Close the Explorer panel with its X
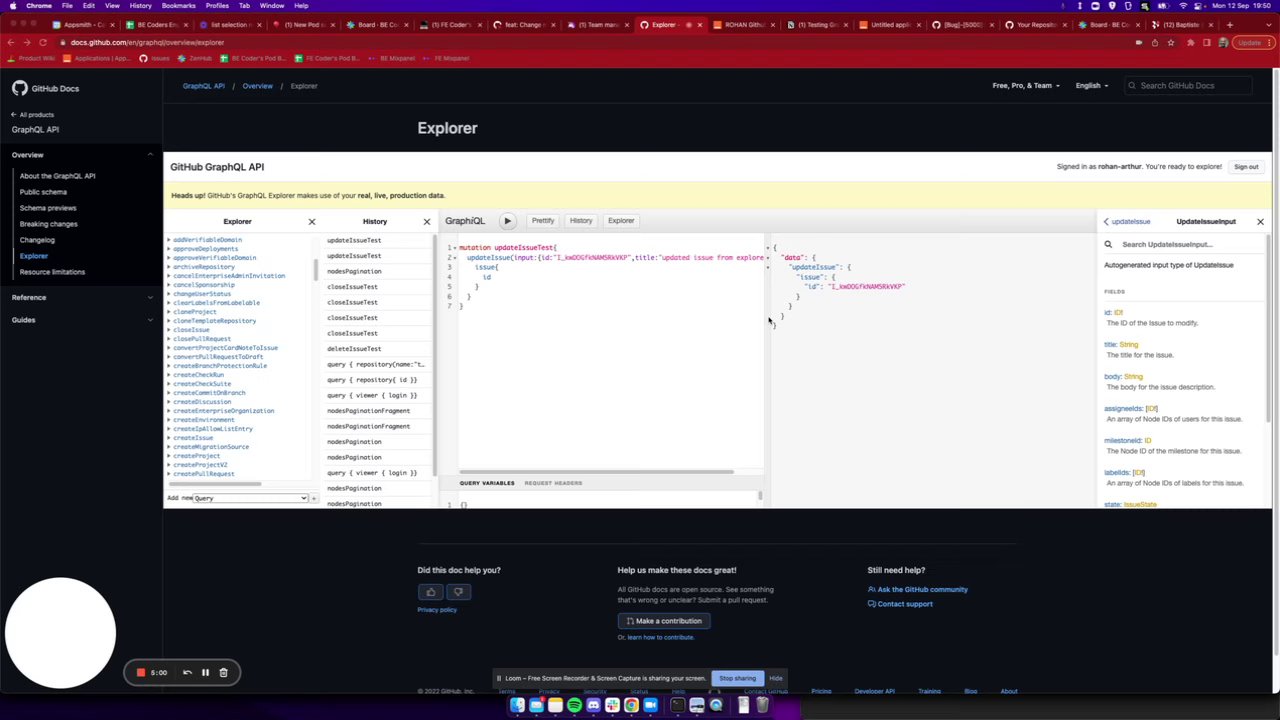This screenshot has width=1280, height=720. point(311,222)
